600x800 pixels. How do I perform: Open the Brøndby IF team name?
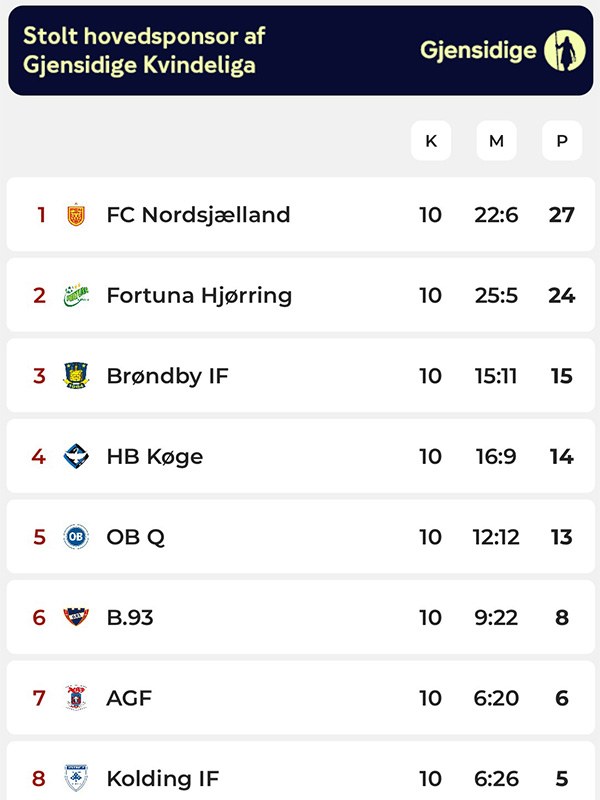click(167, 376)
